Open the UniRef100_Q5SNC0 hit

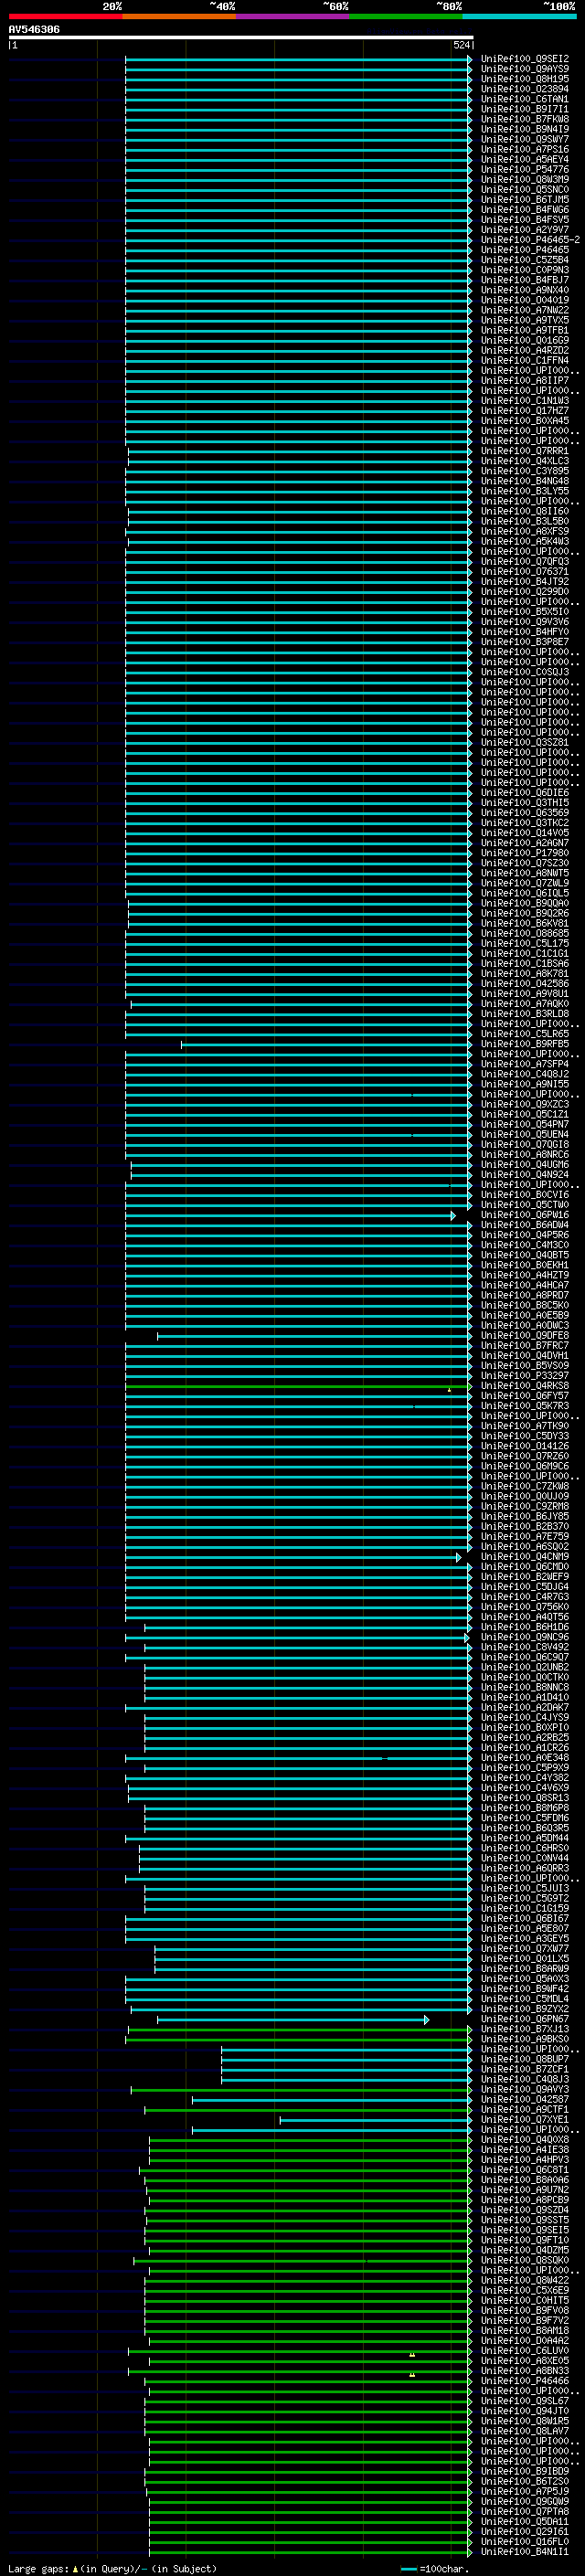[x=525, y=189]
